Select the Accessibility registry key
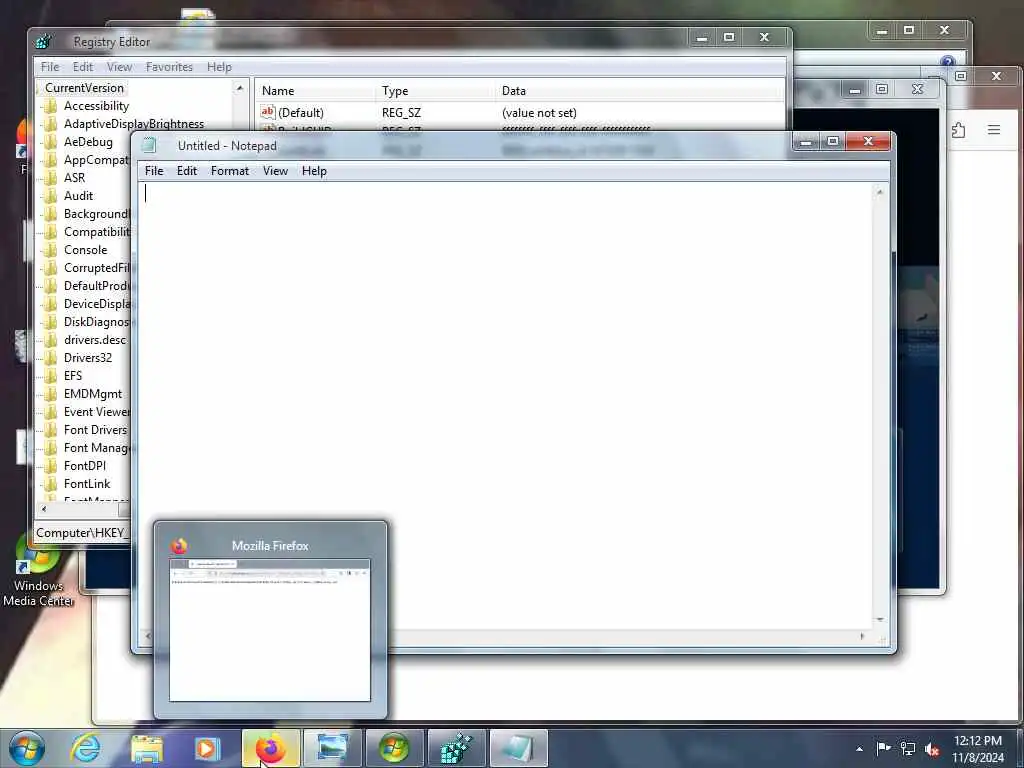The width and height of the screenshot is (1024, 768). (x=96, y=106)
